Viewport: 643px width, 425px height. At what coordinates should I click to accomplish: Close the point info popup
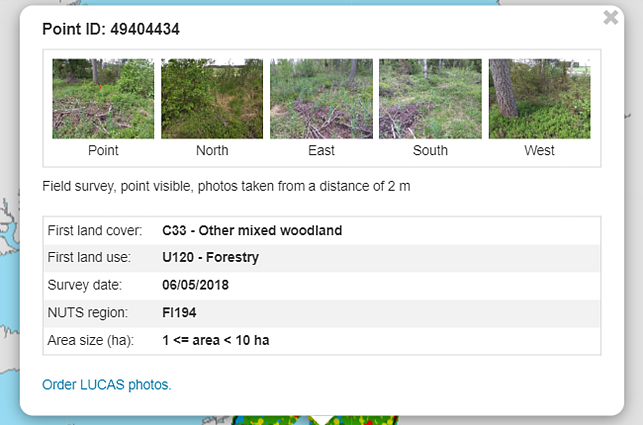click(x=610, y=17)
